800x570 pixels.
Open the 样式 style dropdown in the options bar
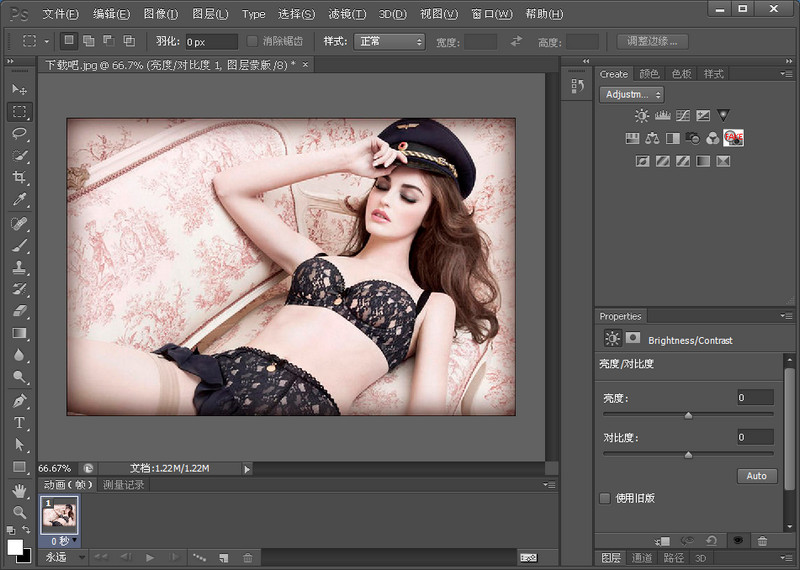tap(390, 41)
